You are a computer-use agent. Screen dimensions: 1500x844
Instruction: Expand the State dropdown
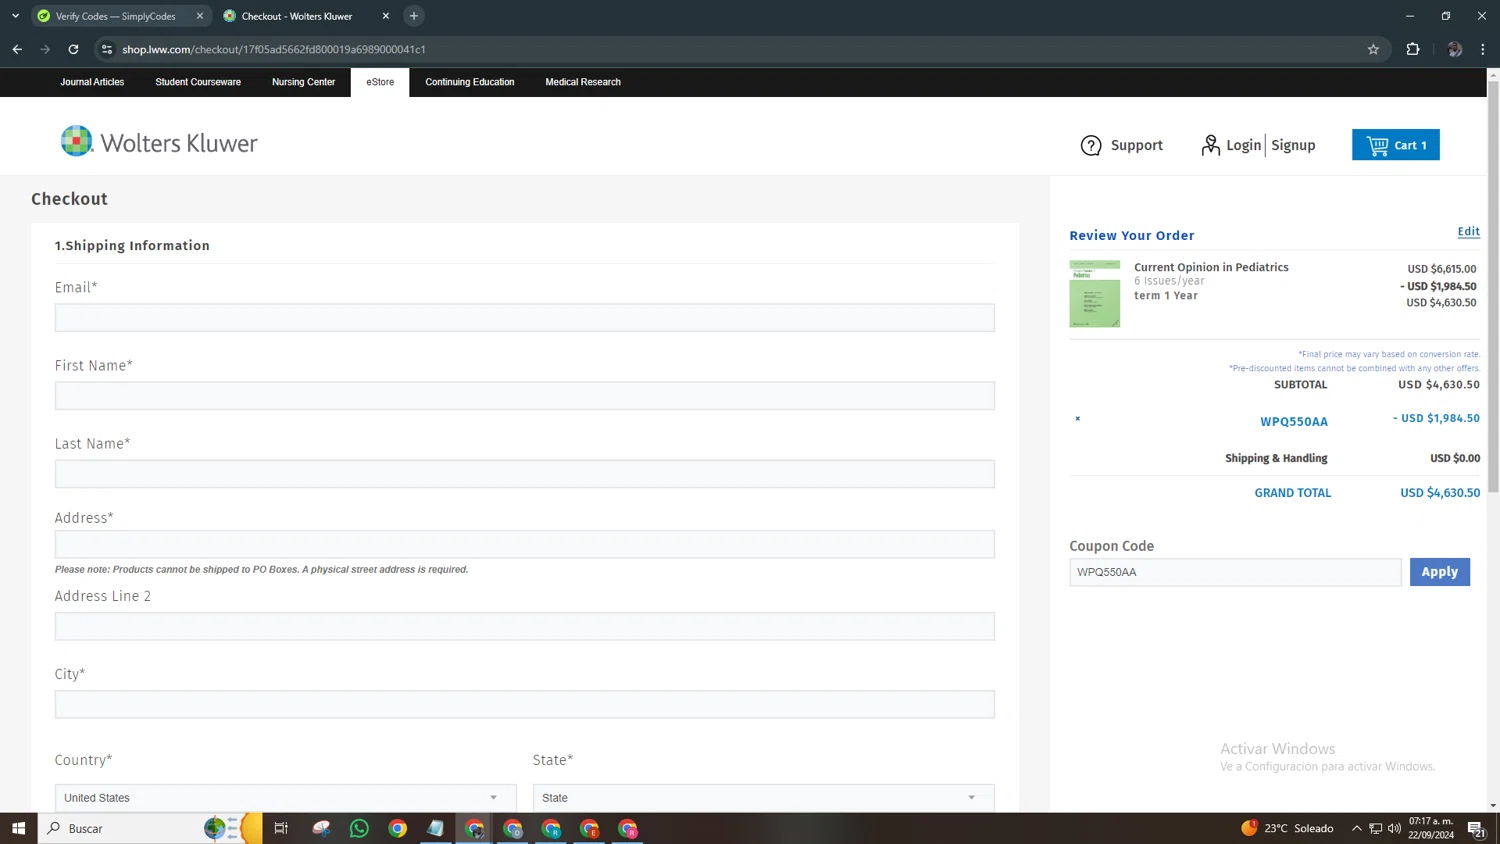(763, 797)
